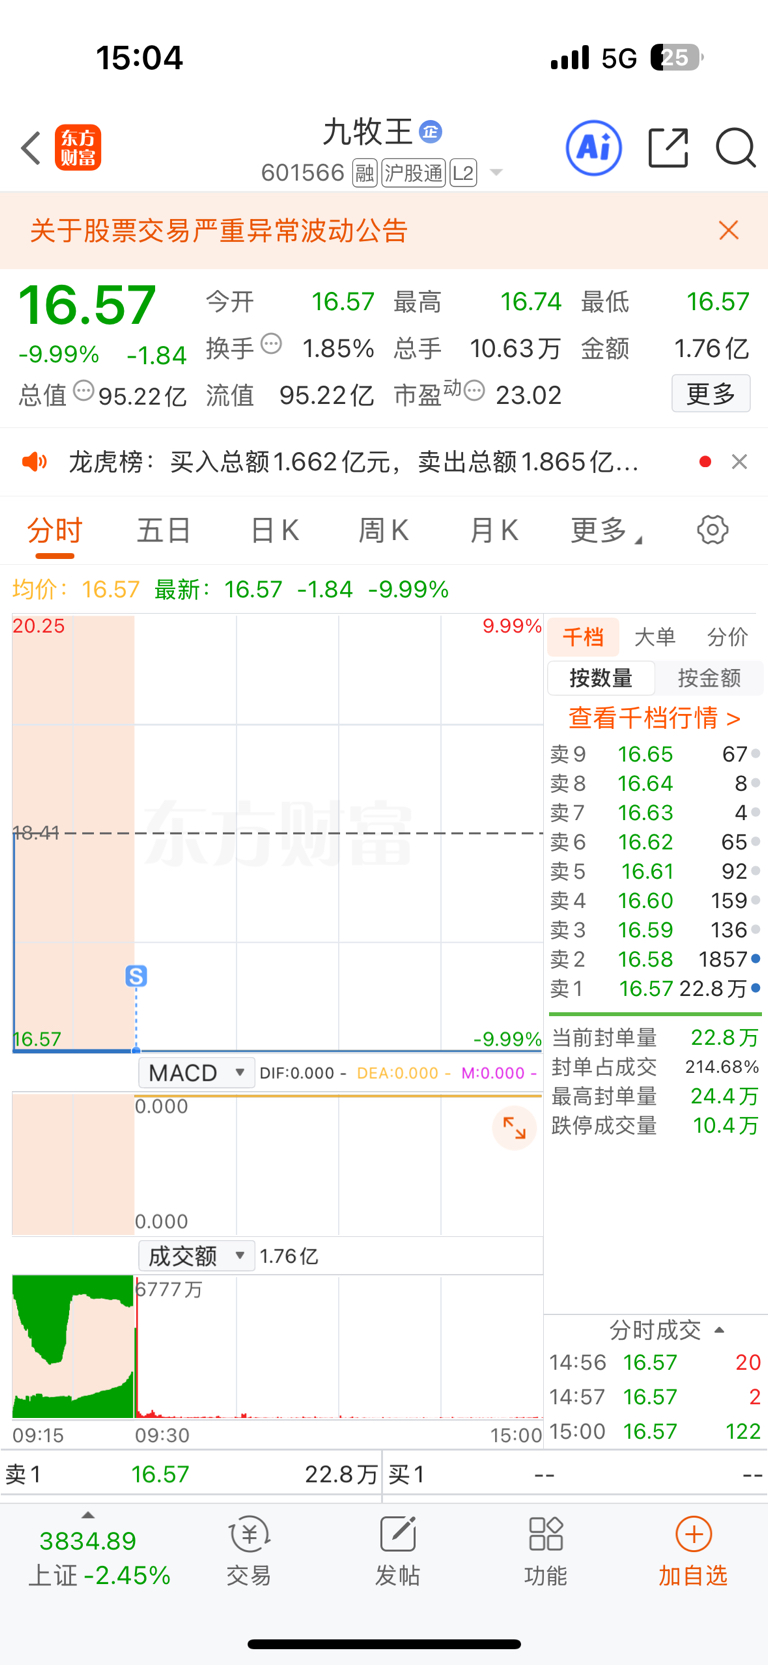Expand the 上证 index bar
This screenshot has width=769, height=1665.
pyautogui.click(x=99, y=1555)
